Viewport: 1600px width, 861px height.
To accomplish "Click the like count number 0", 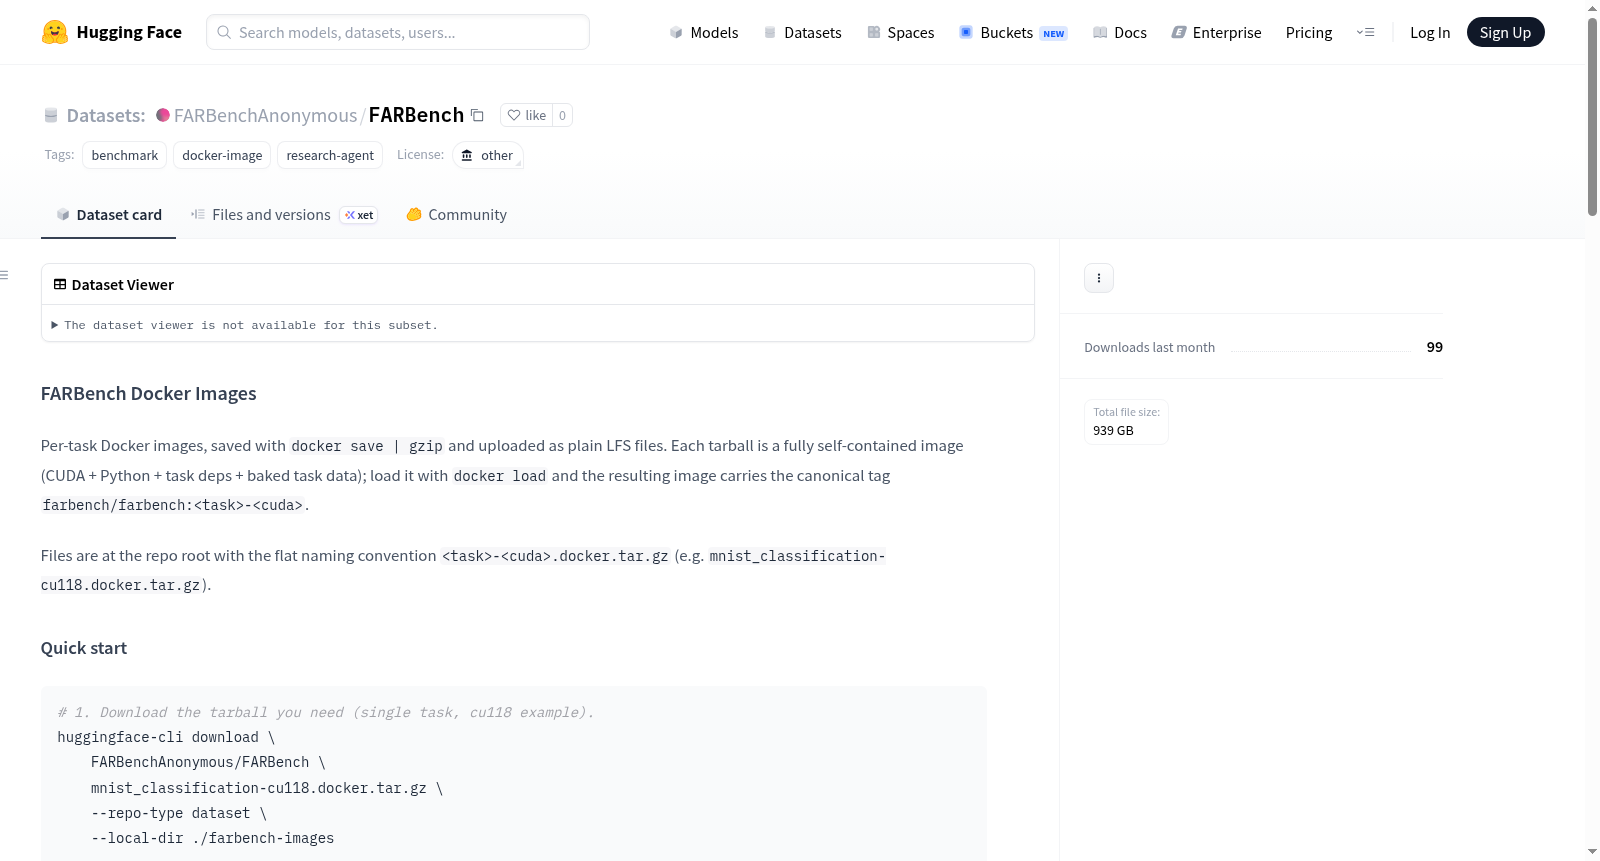I will coord(563,115).
